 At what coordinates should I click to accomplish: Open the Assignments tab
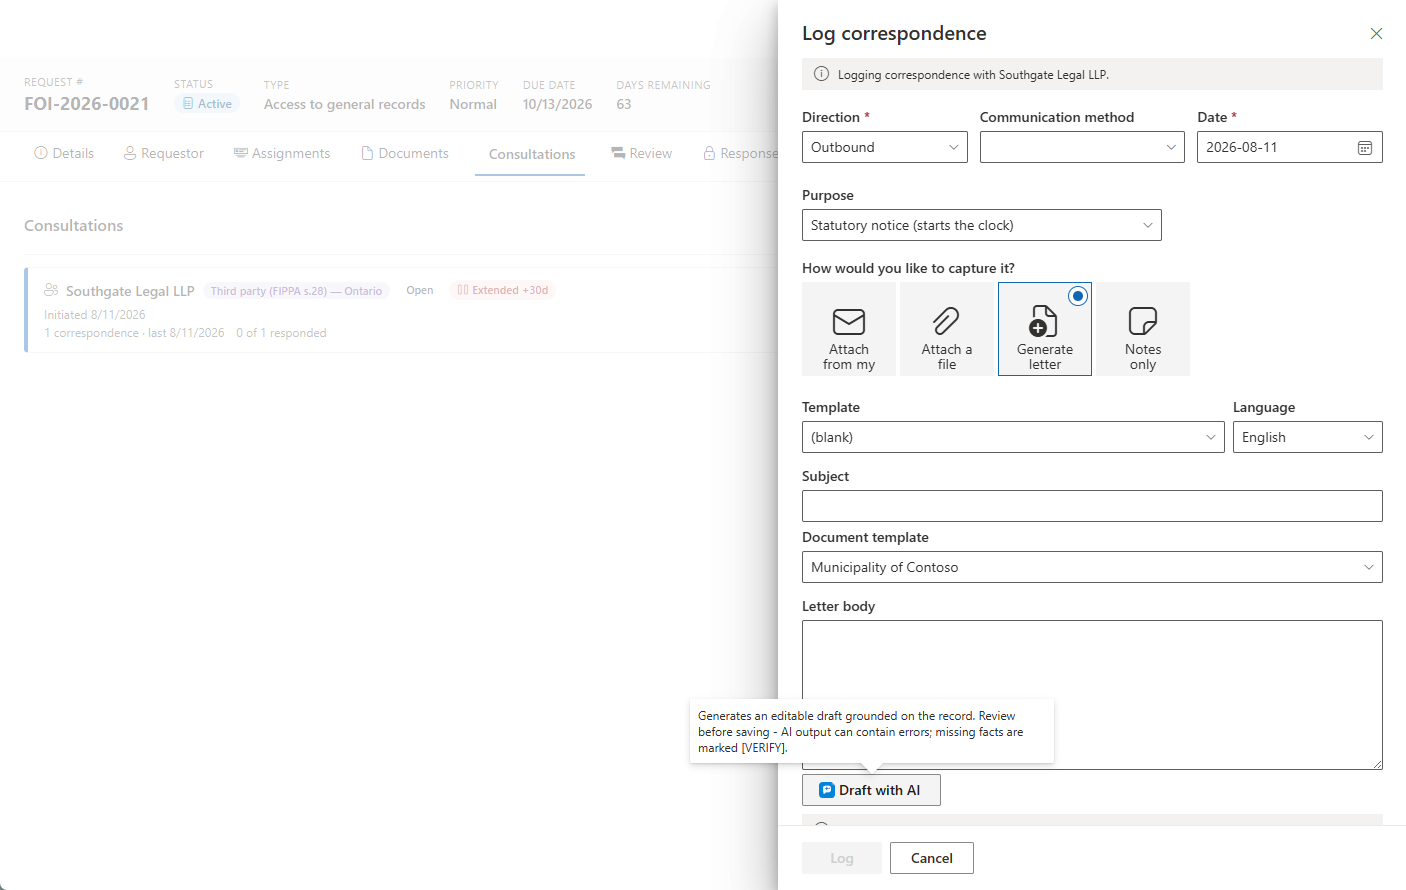(x=282, y=153)
